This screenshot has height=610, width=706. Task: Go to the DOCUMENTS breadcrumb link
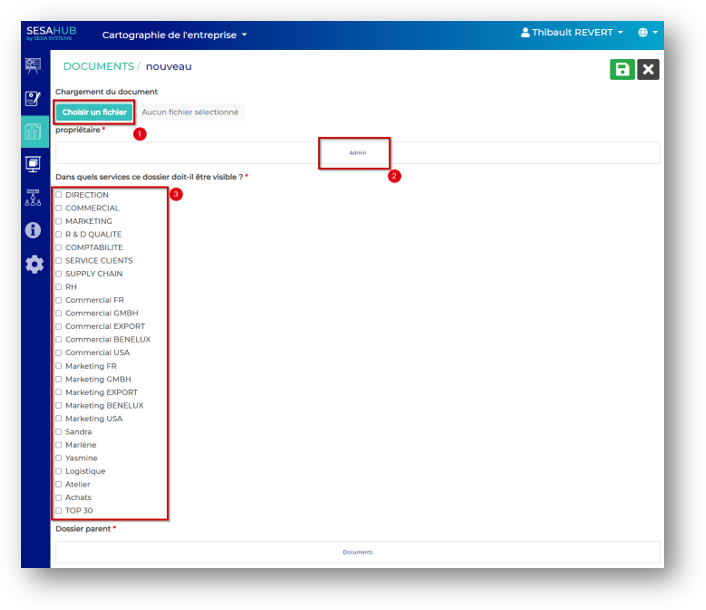click(98, 67)
